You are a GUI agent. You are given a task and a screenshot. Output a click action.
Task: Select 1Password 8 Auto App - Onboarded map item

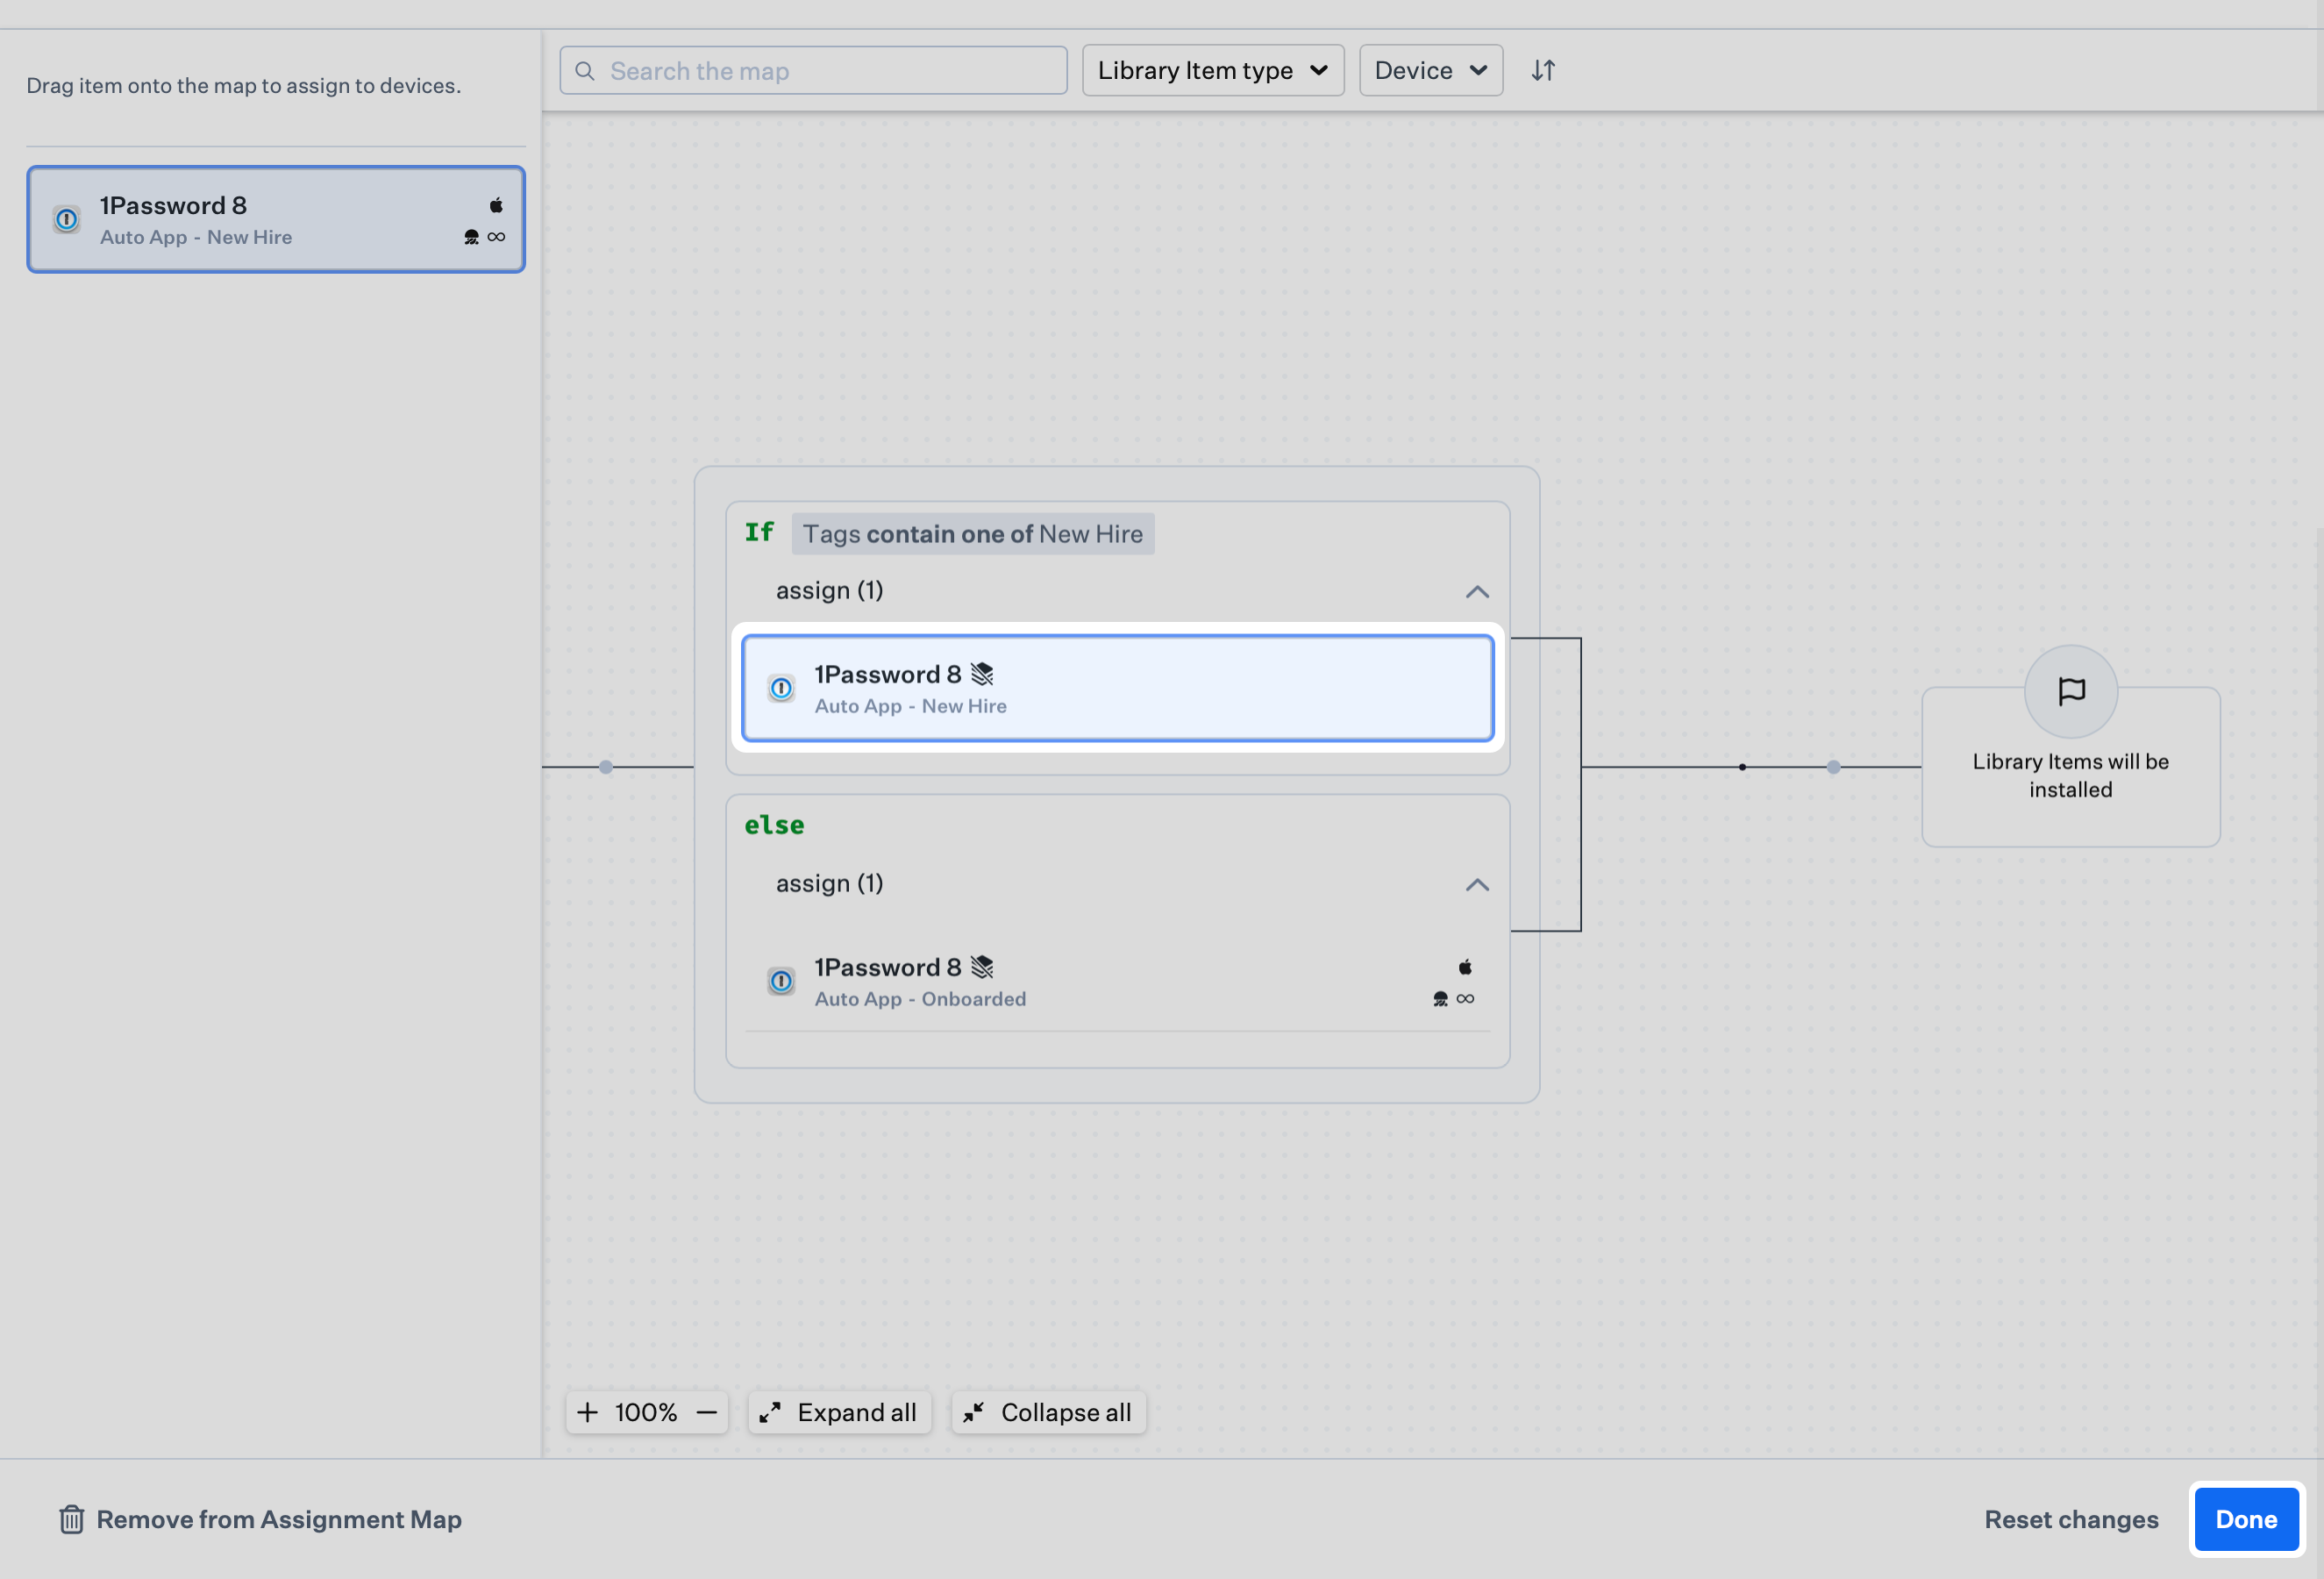point(1118,982)
